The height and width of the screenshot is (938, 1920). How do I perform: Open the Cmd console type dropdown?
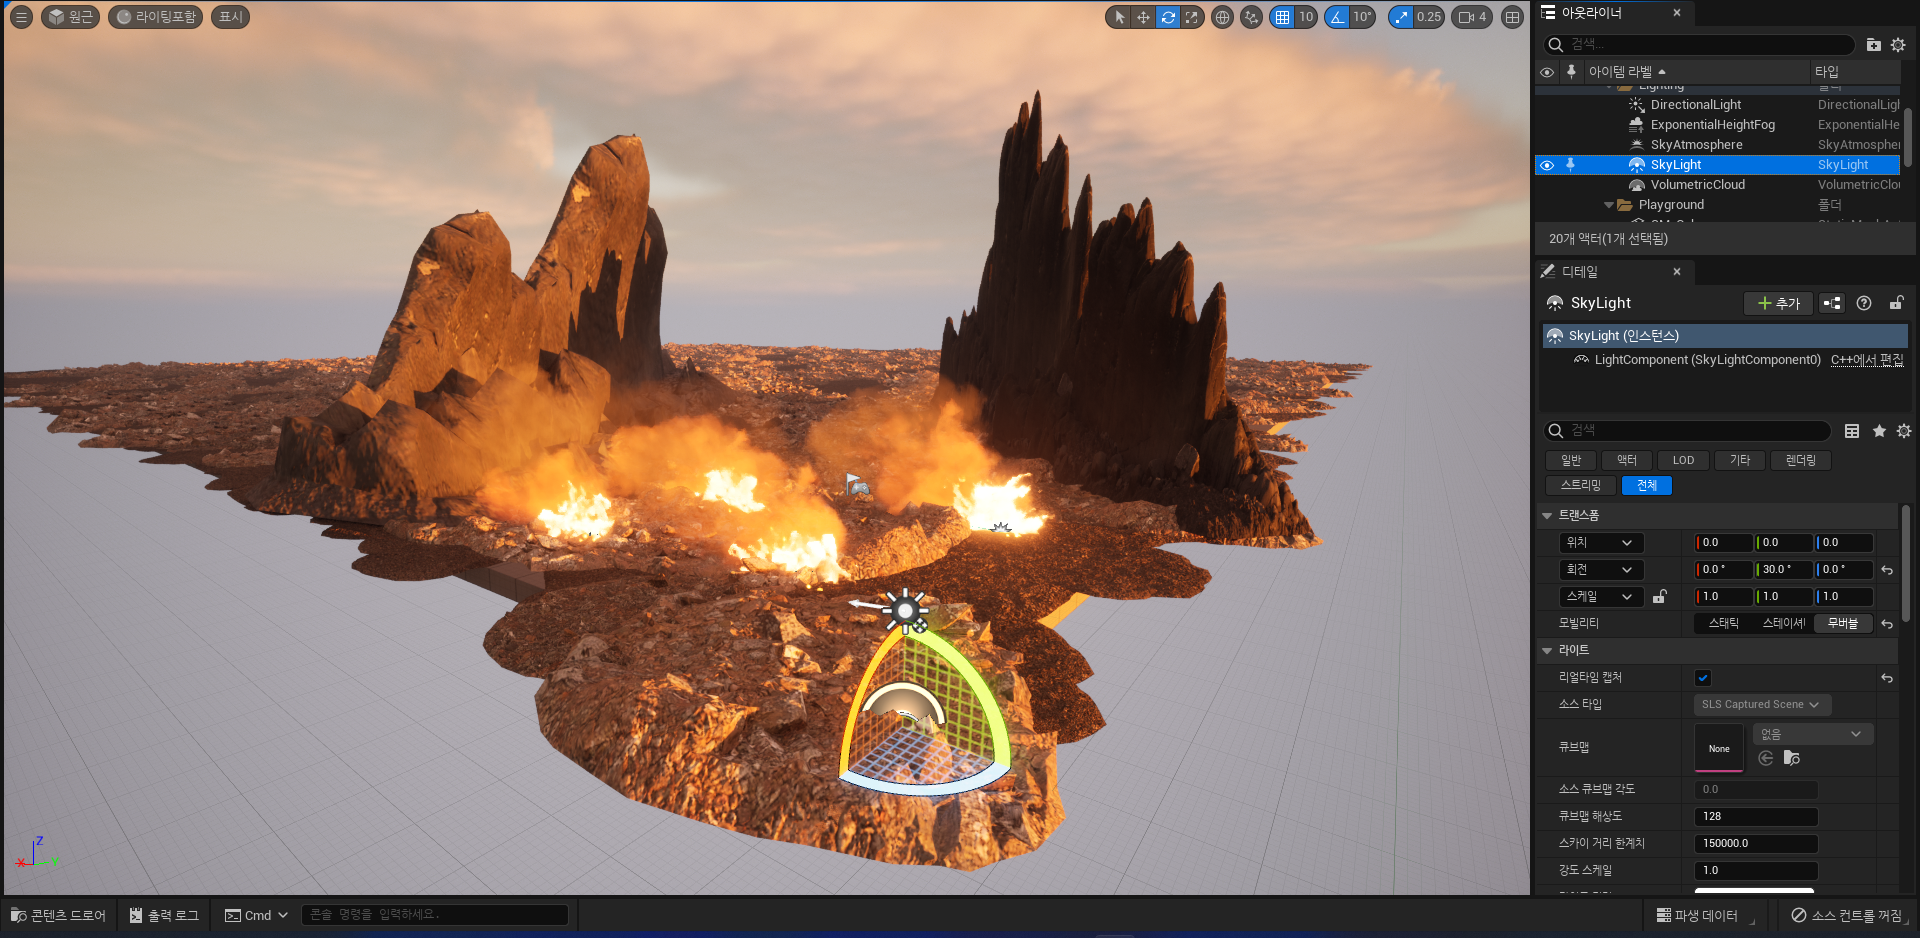[256, 916]
